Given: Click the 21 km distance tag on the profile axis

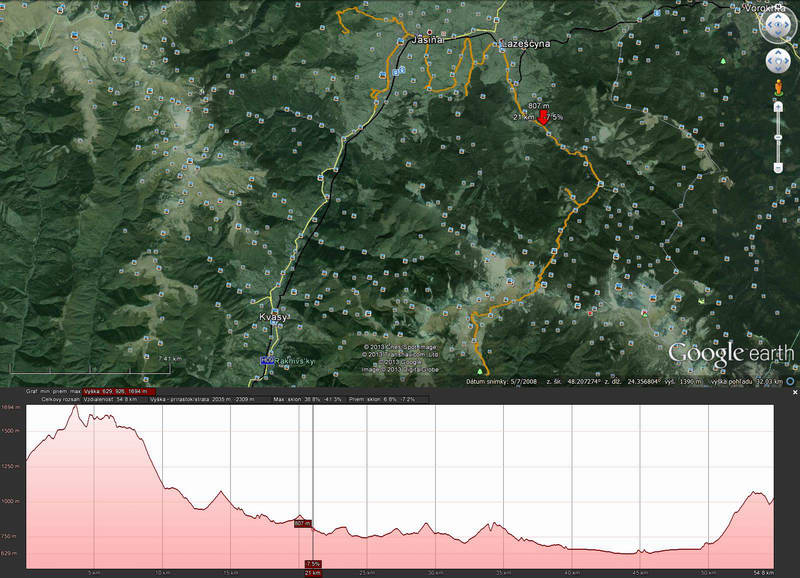Looking at the screenshot, I should [313, 573].
